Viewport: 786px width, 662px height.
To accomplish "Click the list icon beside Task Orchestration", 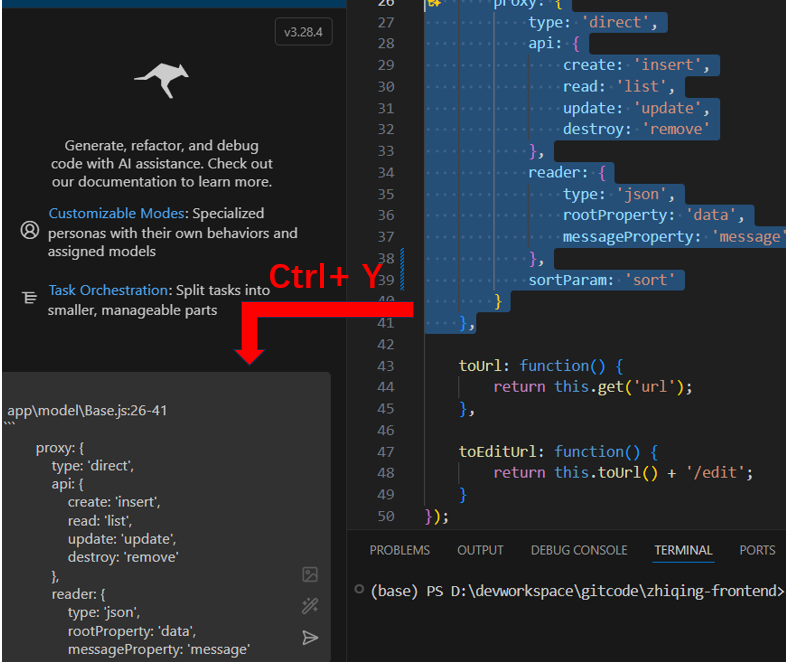I will pos(30,298).
